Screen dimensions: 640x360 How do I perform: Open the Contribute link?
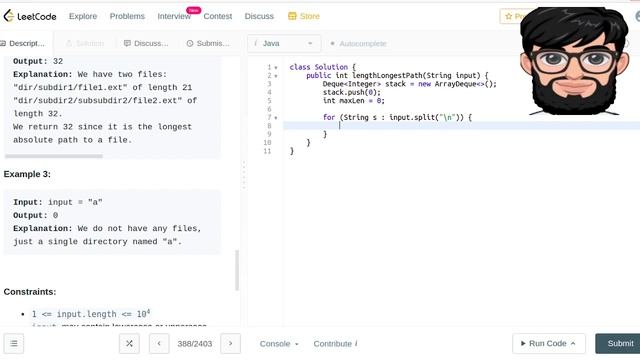pyautogui.click(x=335, y=344)
